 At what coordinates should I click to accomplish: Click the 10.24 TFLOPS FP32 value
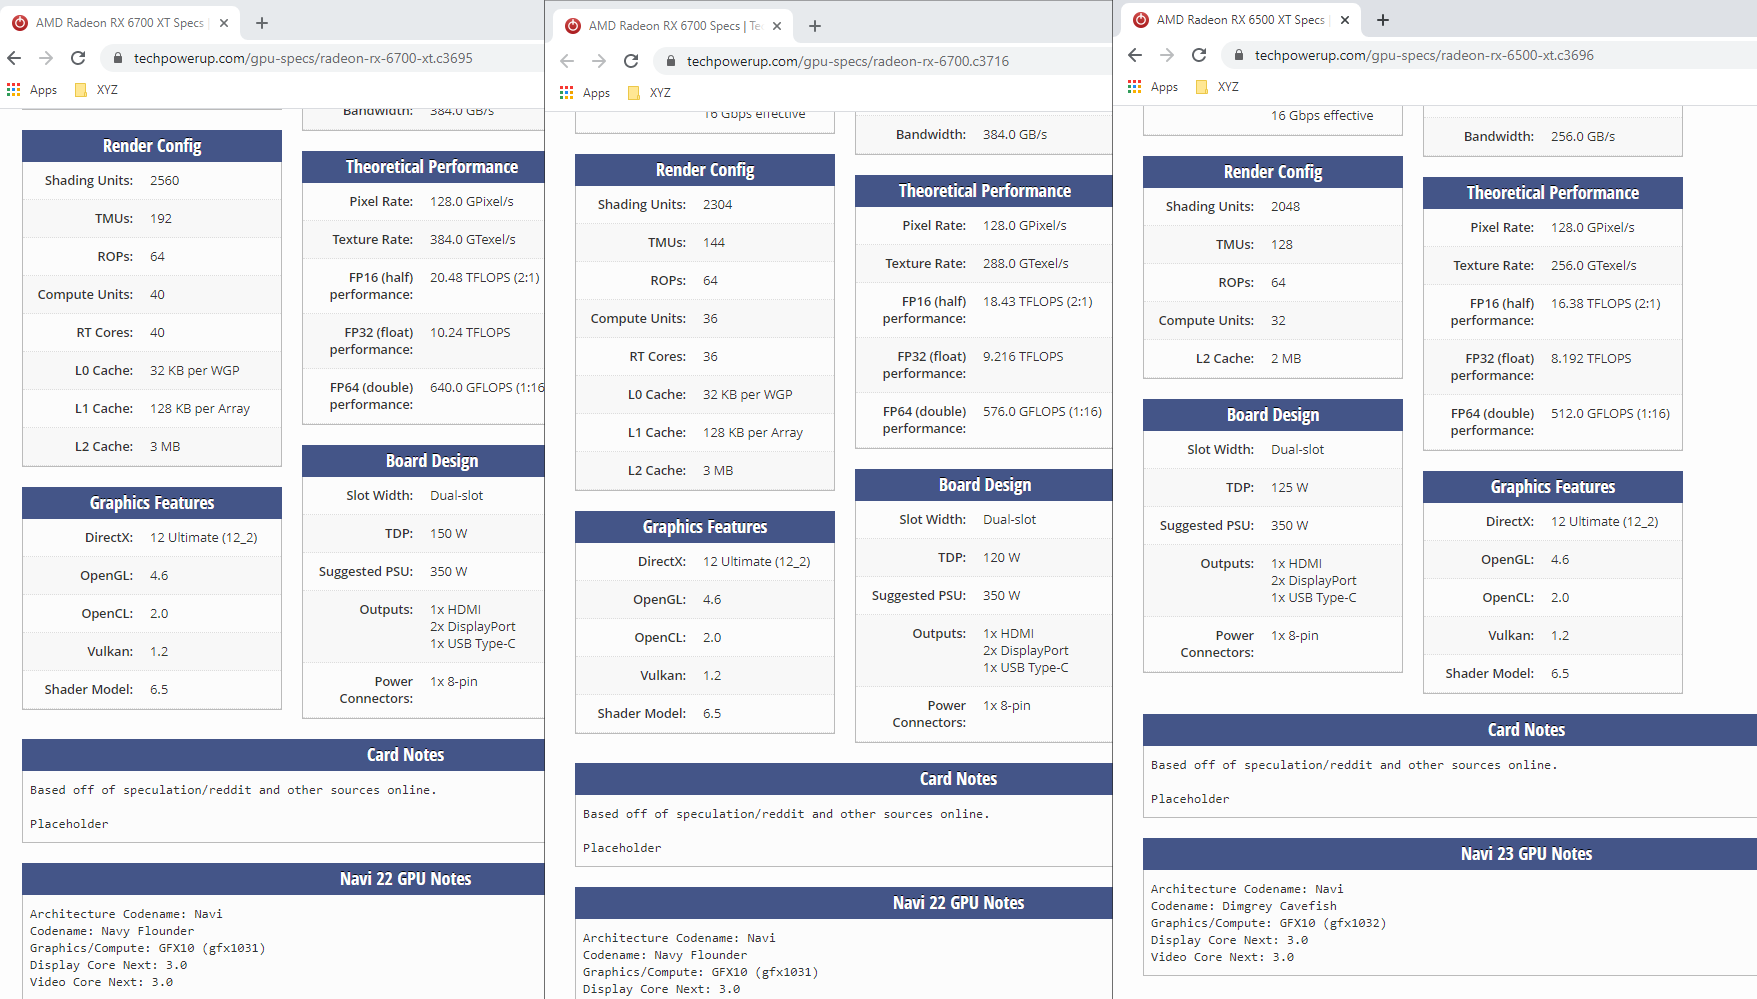point(470,333)
